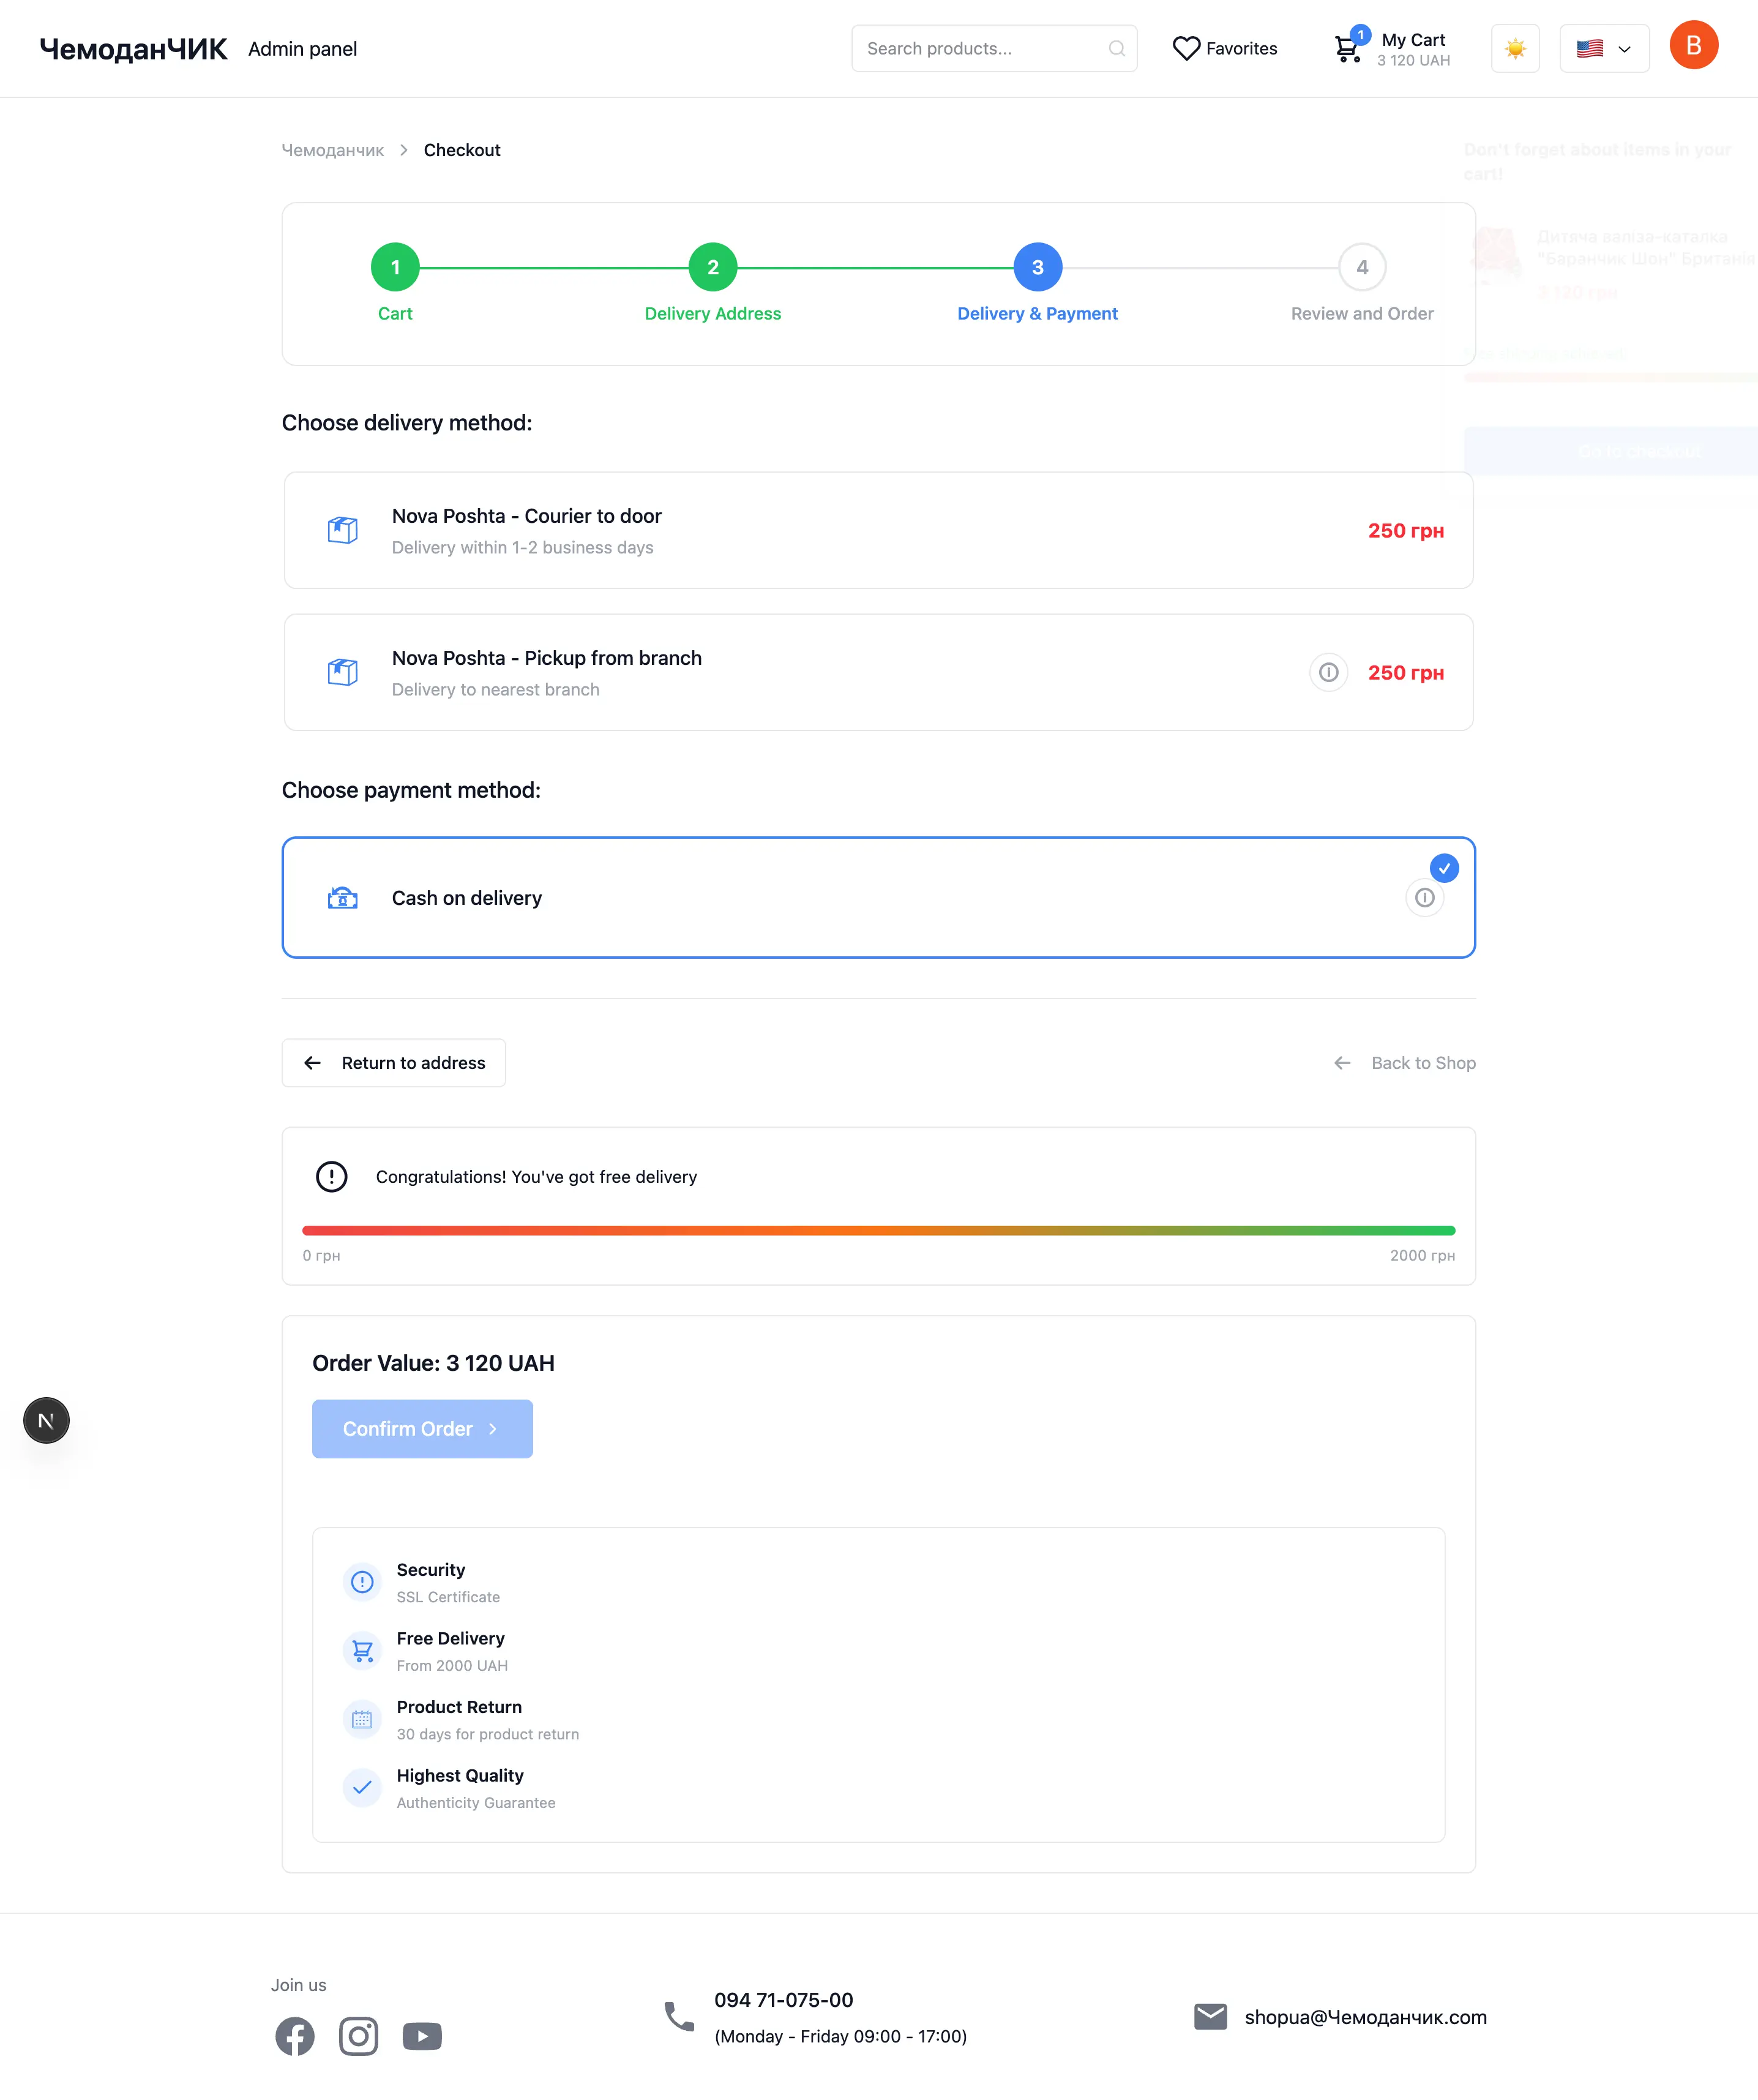Viewport: 1758px width, 2100px height.
Task: Open the YouTube channel icon
Action: (x=422, y=2036)
